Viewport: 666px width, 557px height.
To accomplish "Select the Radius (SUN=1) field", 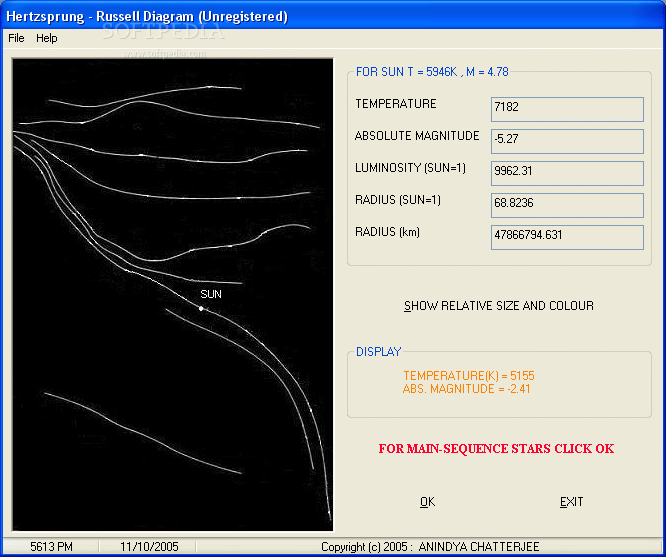I will 567,205.
